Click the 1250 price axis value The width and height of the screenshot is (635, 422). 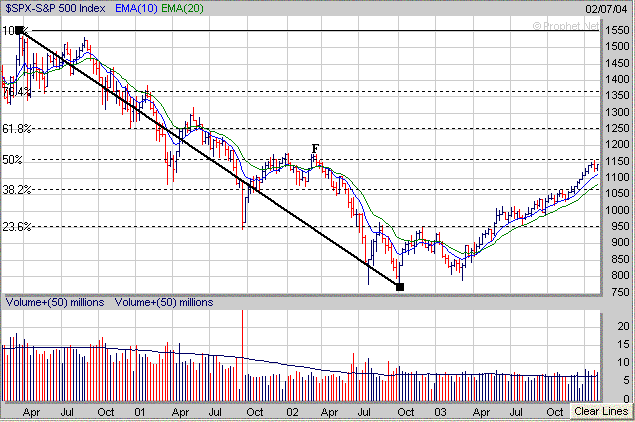pyautogui.click(x=617, y=128)
